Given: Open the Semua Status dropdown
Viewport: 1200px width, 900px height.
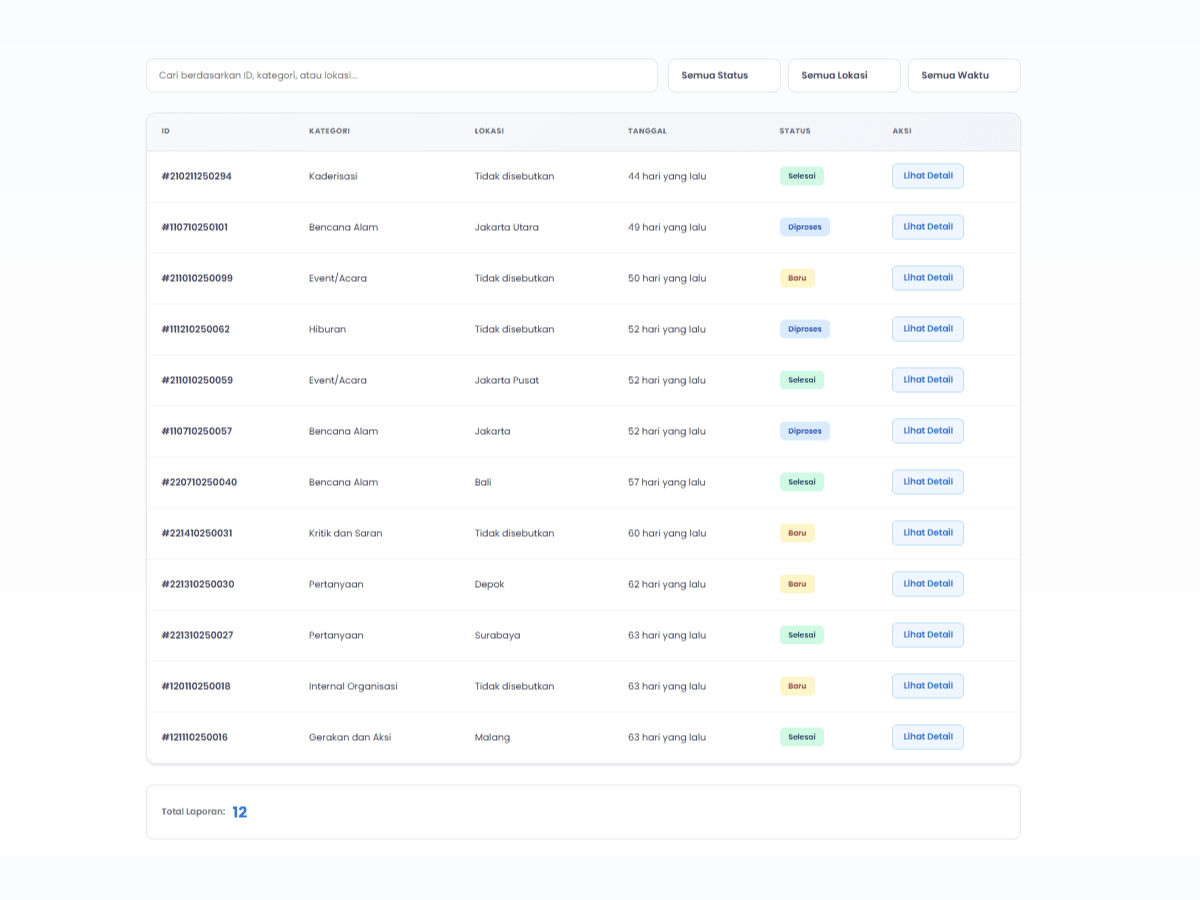Looking at the screenshot, I should 724,75.
